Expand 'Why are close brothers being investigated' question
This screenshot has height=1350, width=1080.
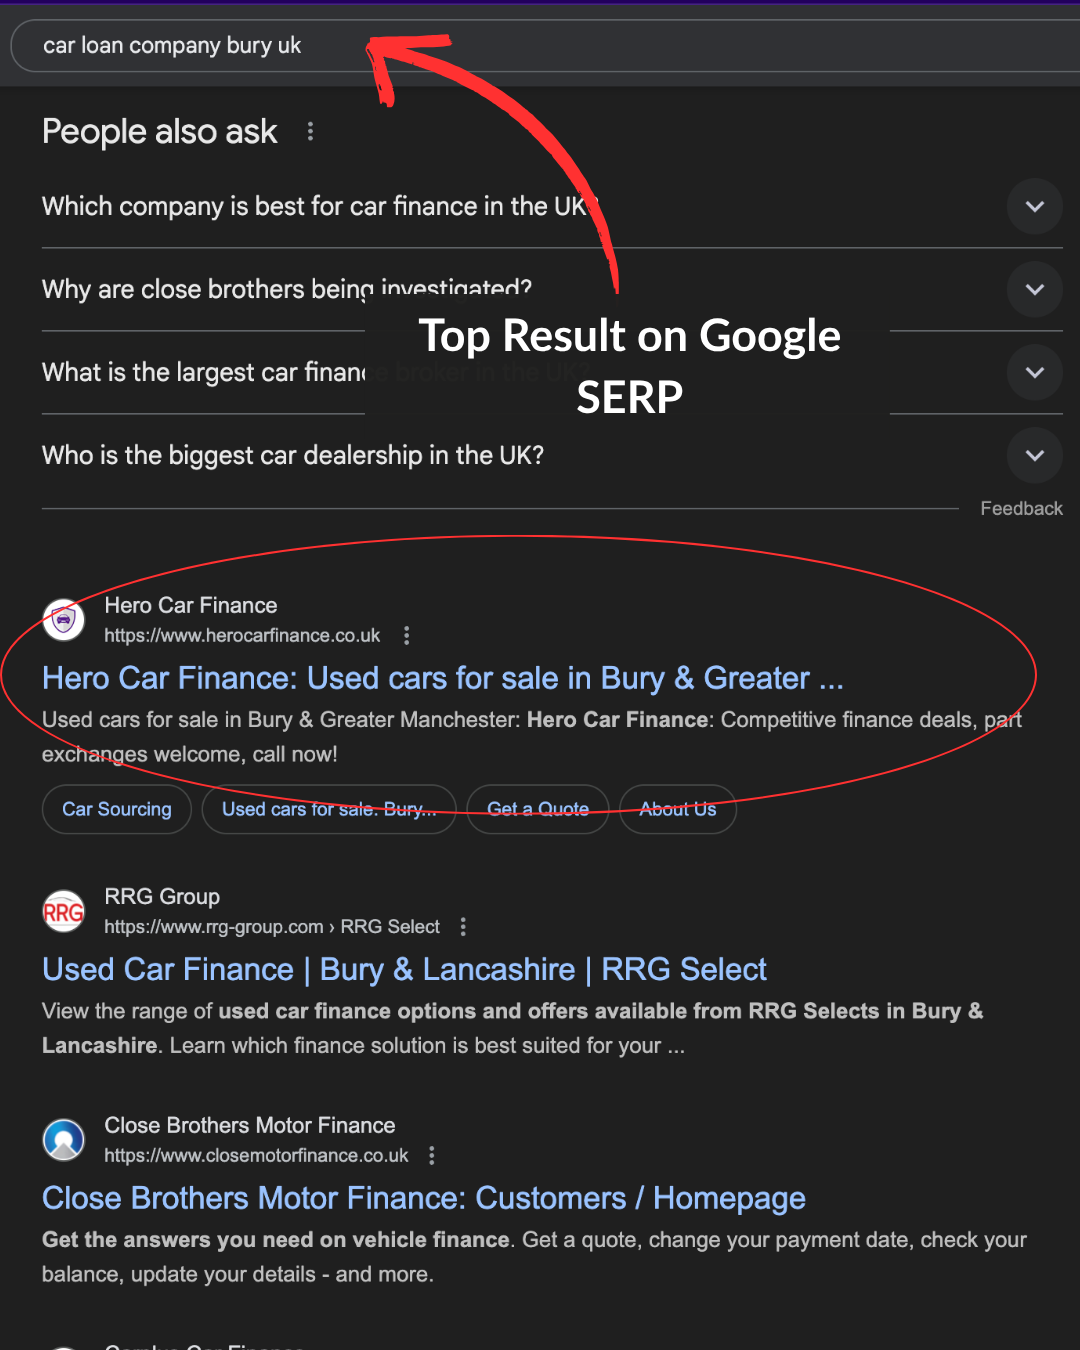(1034, 289)
